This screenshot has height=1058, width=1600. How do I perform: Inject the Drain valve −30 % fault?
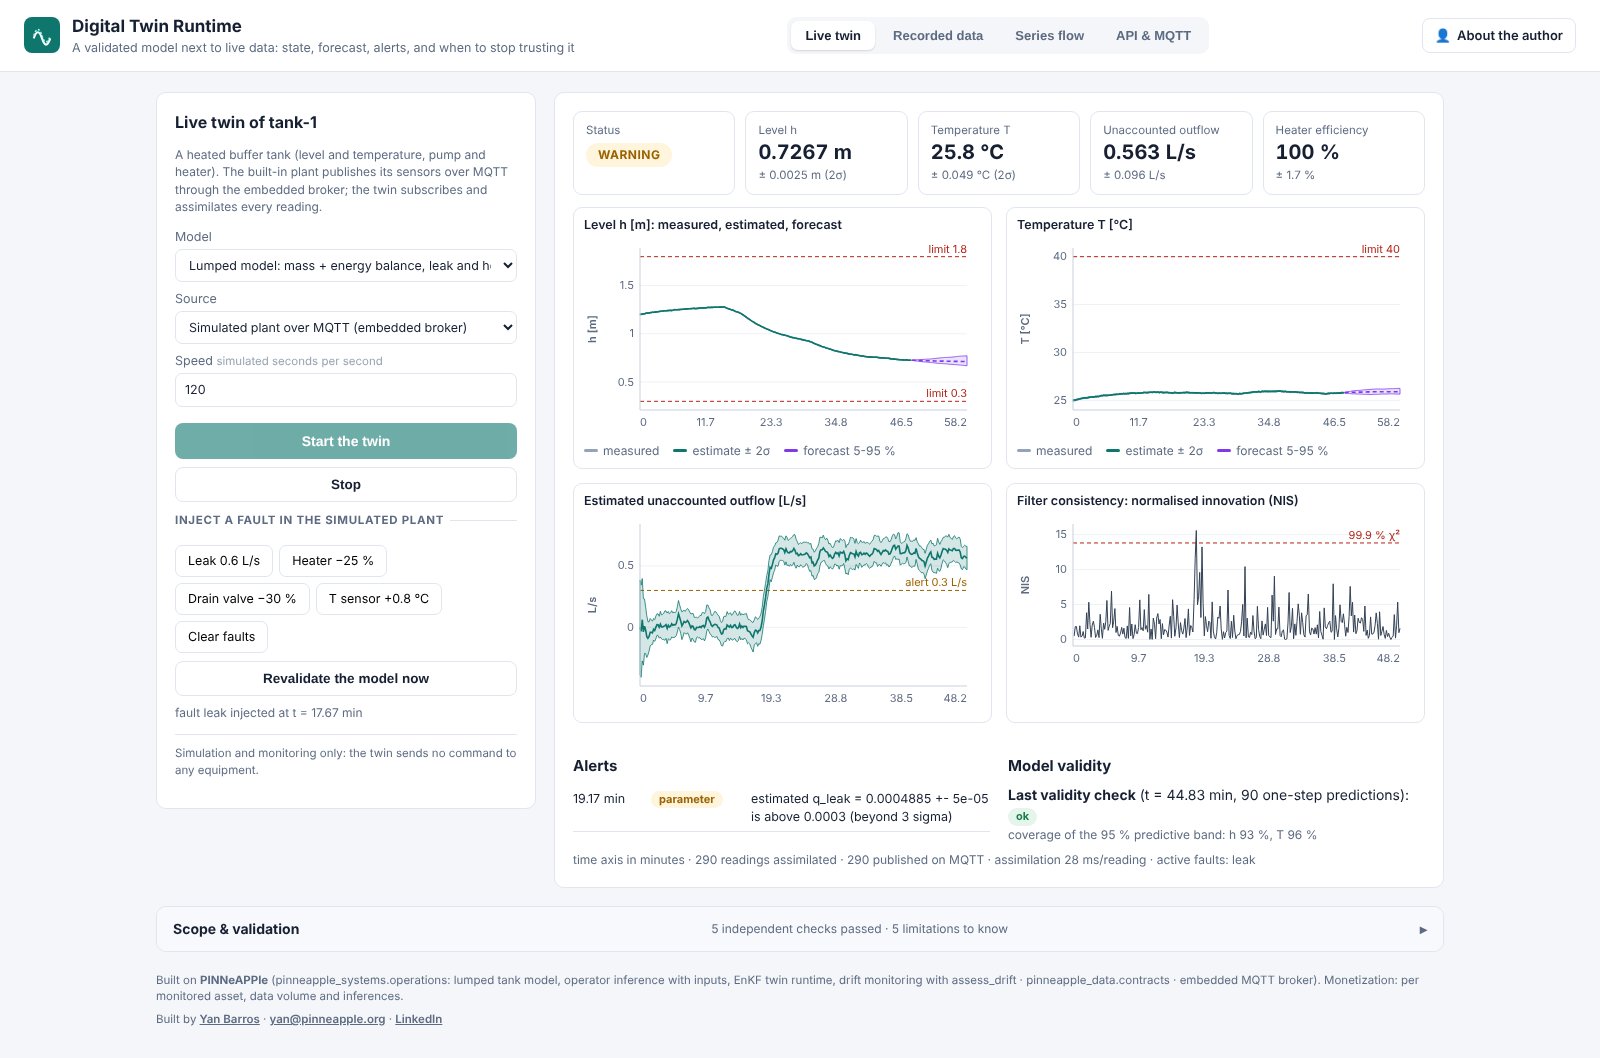pyautogui.click(x=242, y=599)
